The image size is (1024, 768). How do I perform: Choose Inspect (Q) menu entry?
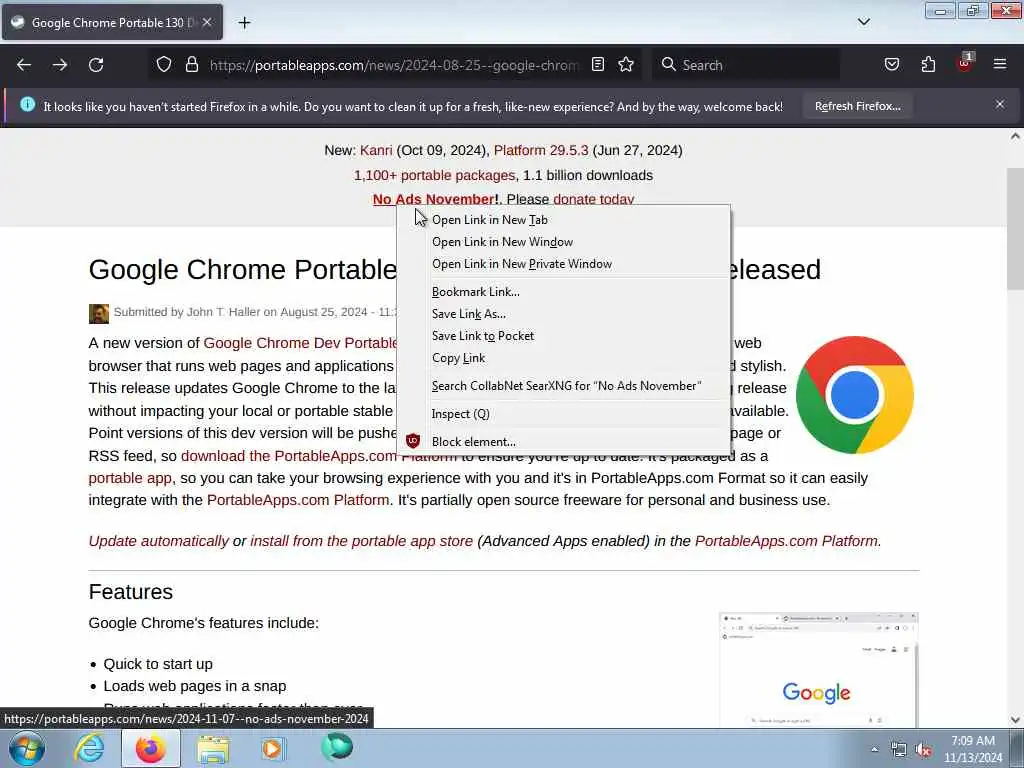pyautogui.click(x=563, y=414)
